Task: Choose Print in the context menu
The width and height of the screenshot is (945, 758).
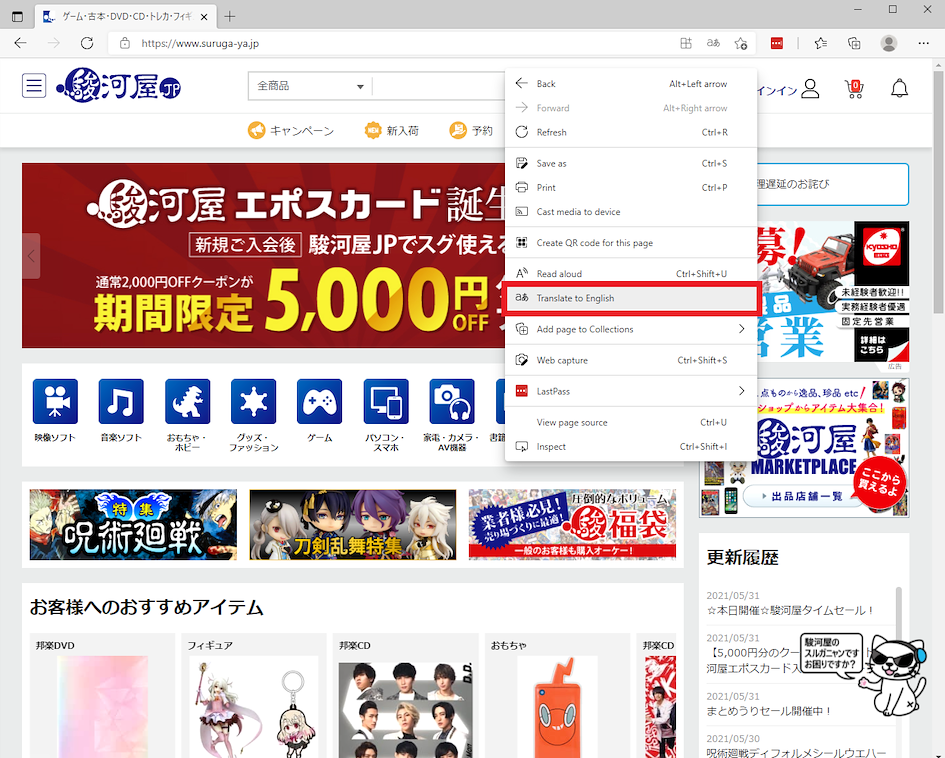Action: pos(631,187)
